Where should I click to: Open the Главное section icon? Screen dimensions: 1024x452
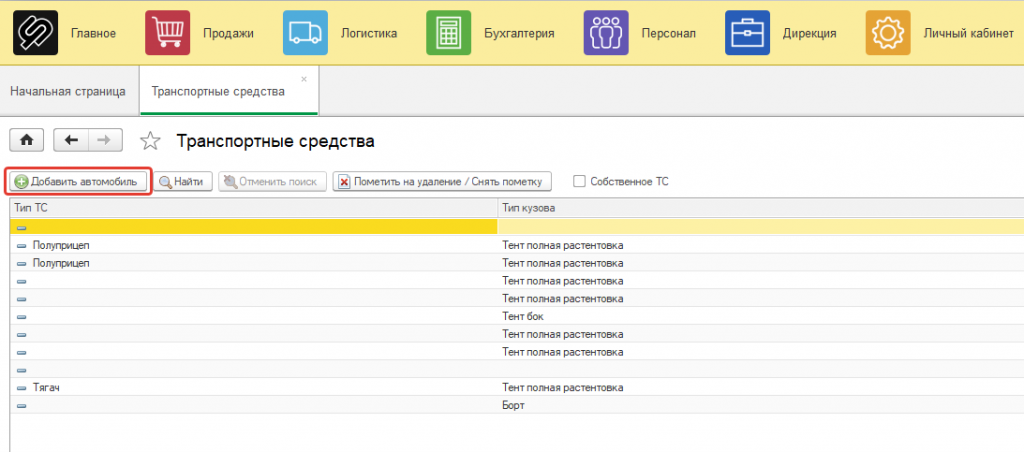(35, 33)
